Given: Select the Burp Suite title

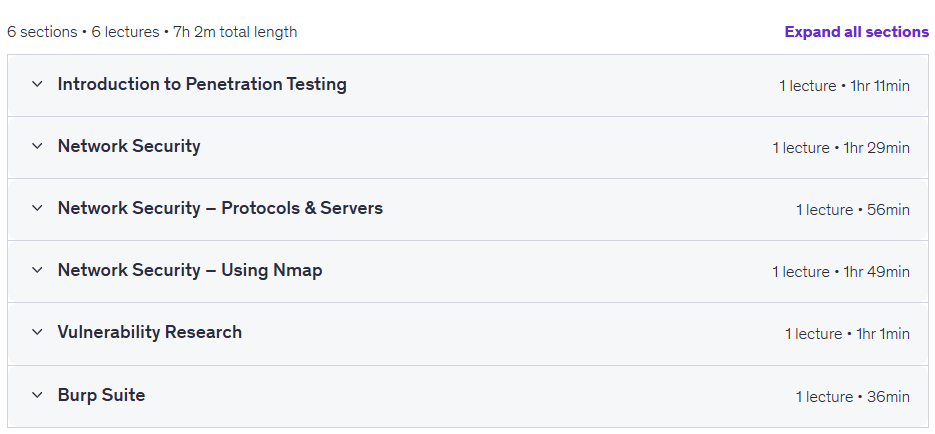Looking at the screenshot, I should click(101, 395).
